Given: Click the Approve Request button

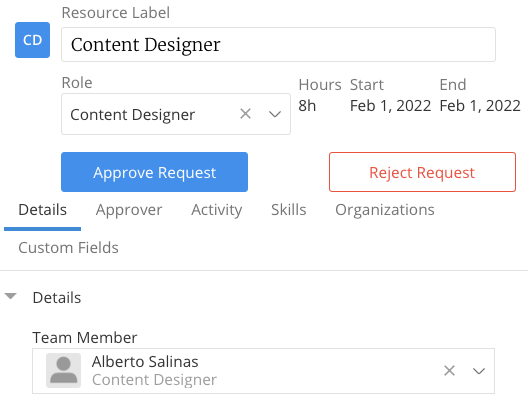Looking at the screenshot, I should (x=154, y=172).
